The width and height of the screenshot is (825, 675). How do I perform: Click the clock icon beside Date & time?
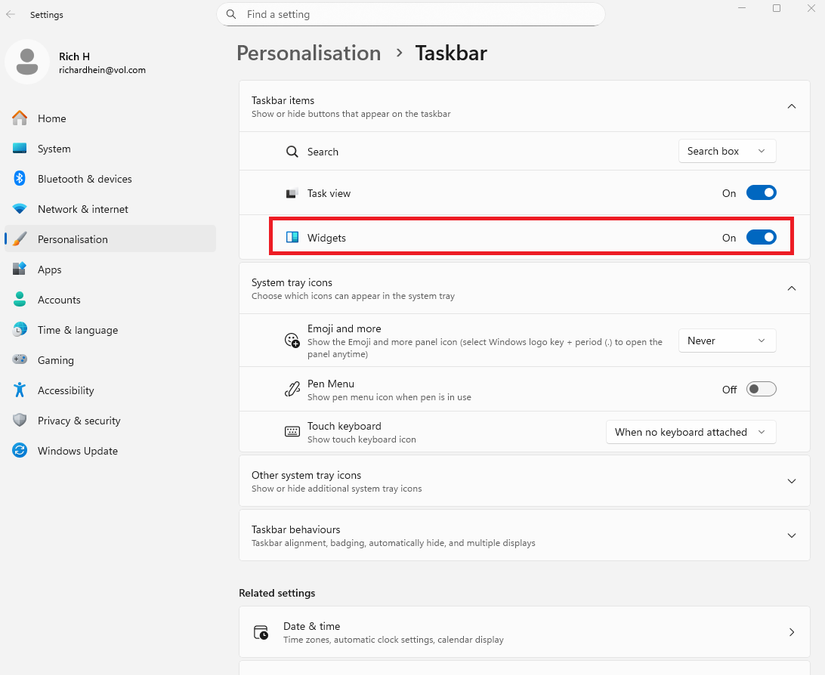[x=261, y=632]
